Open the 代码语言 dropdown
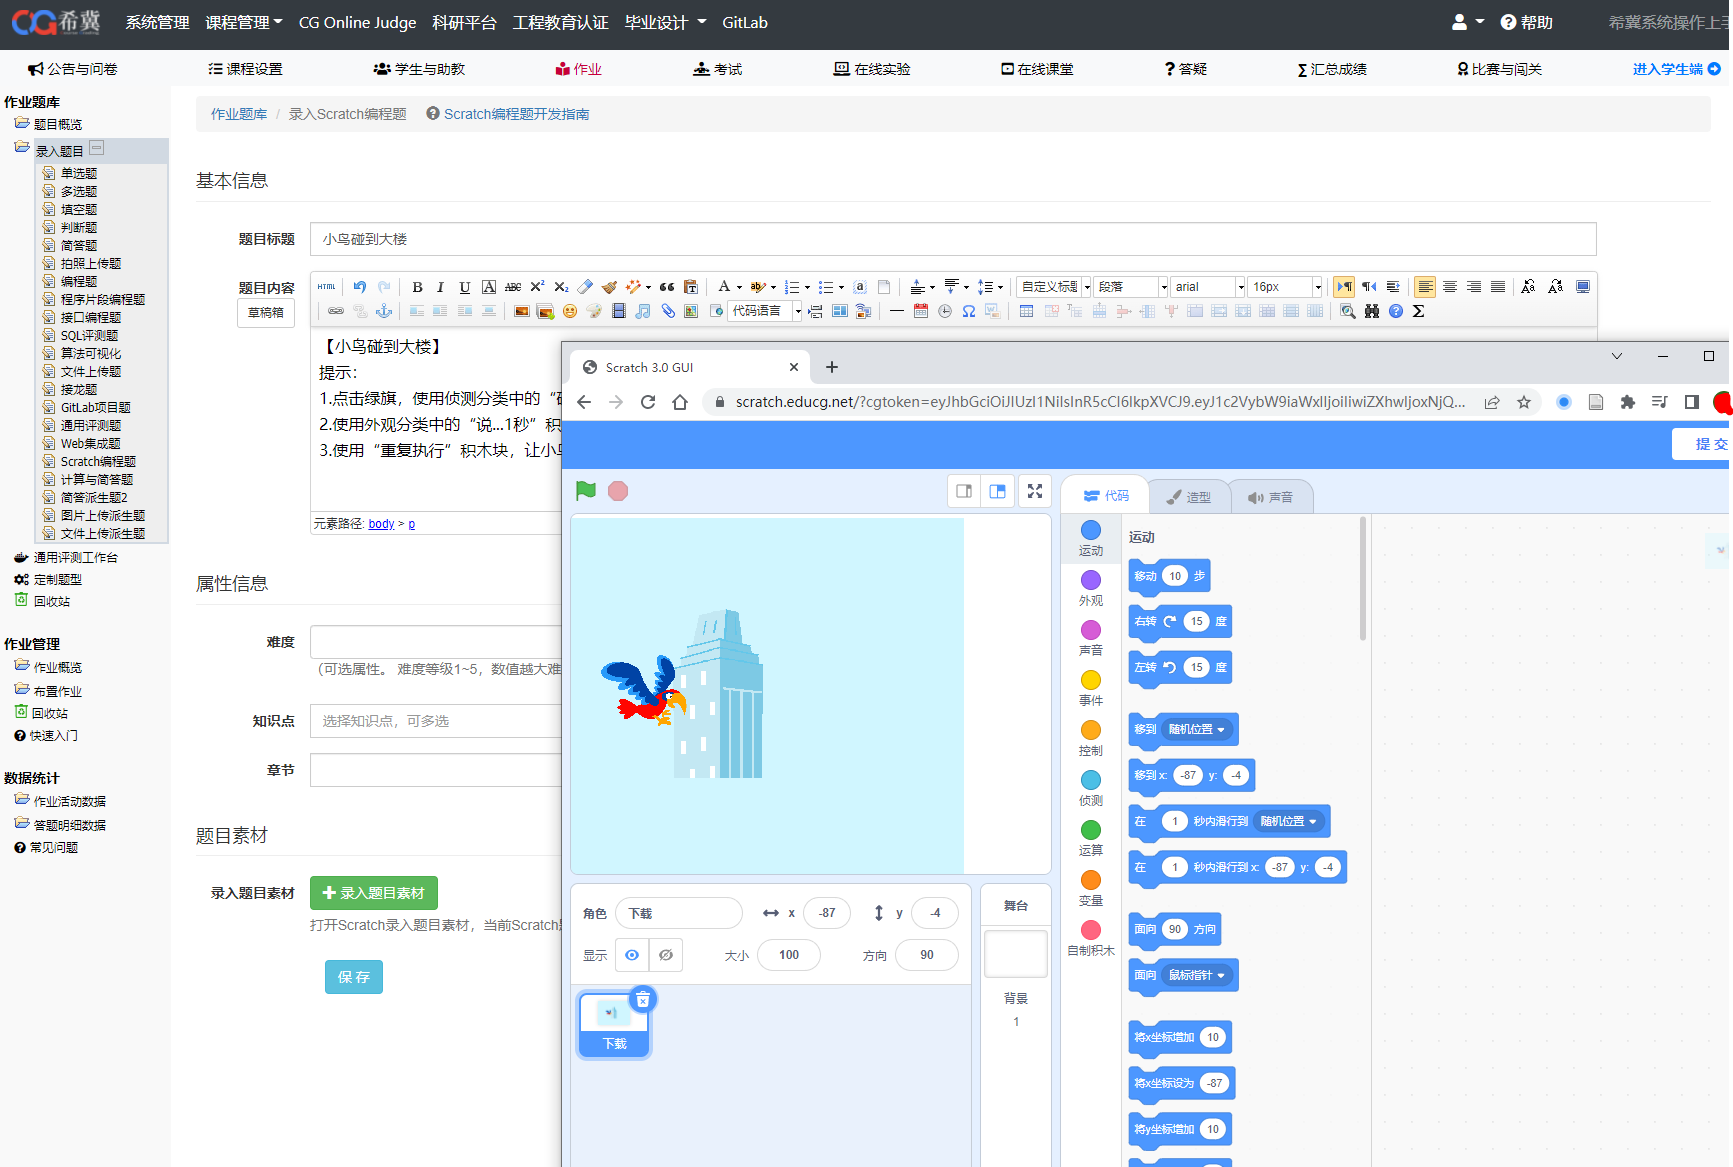Screen dimensions: 1733x1167 (x=766, y=311)
